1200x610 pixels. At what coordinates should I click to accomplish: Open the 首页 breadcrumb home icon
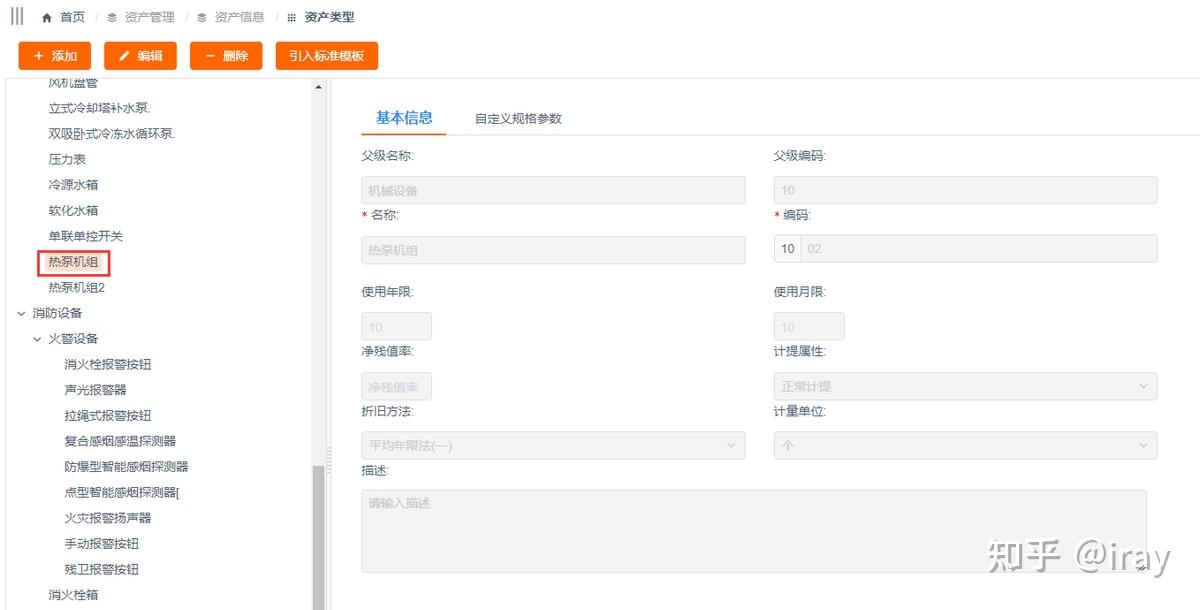pos(47,18)
